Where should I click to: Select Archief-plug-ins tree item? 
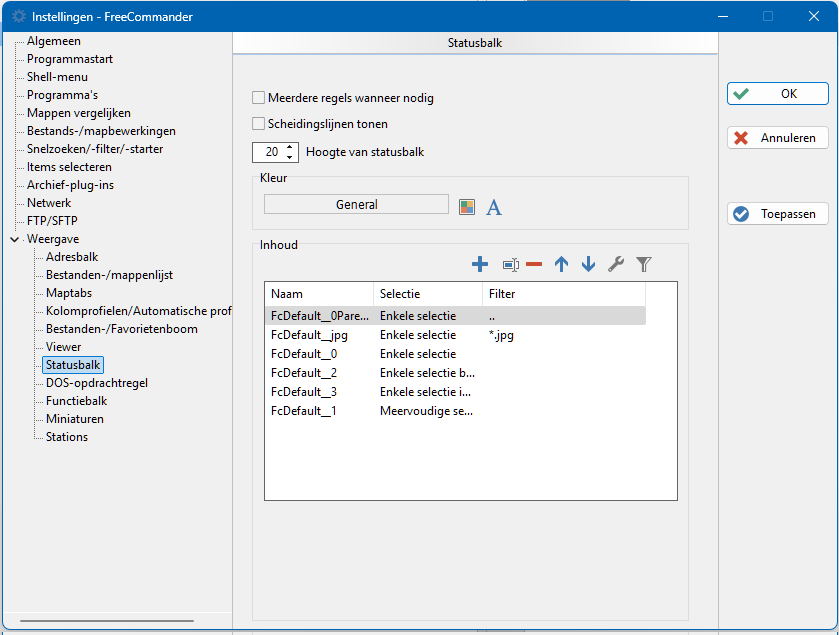70,185
